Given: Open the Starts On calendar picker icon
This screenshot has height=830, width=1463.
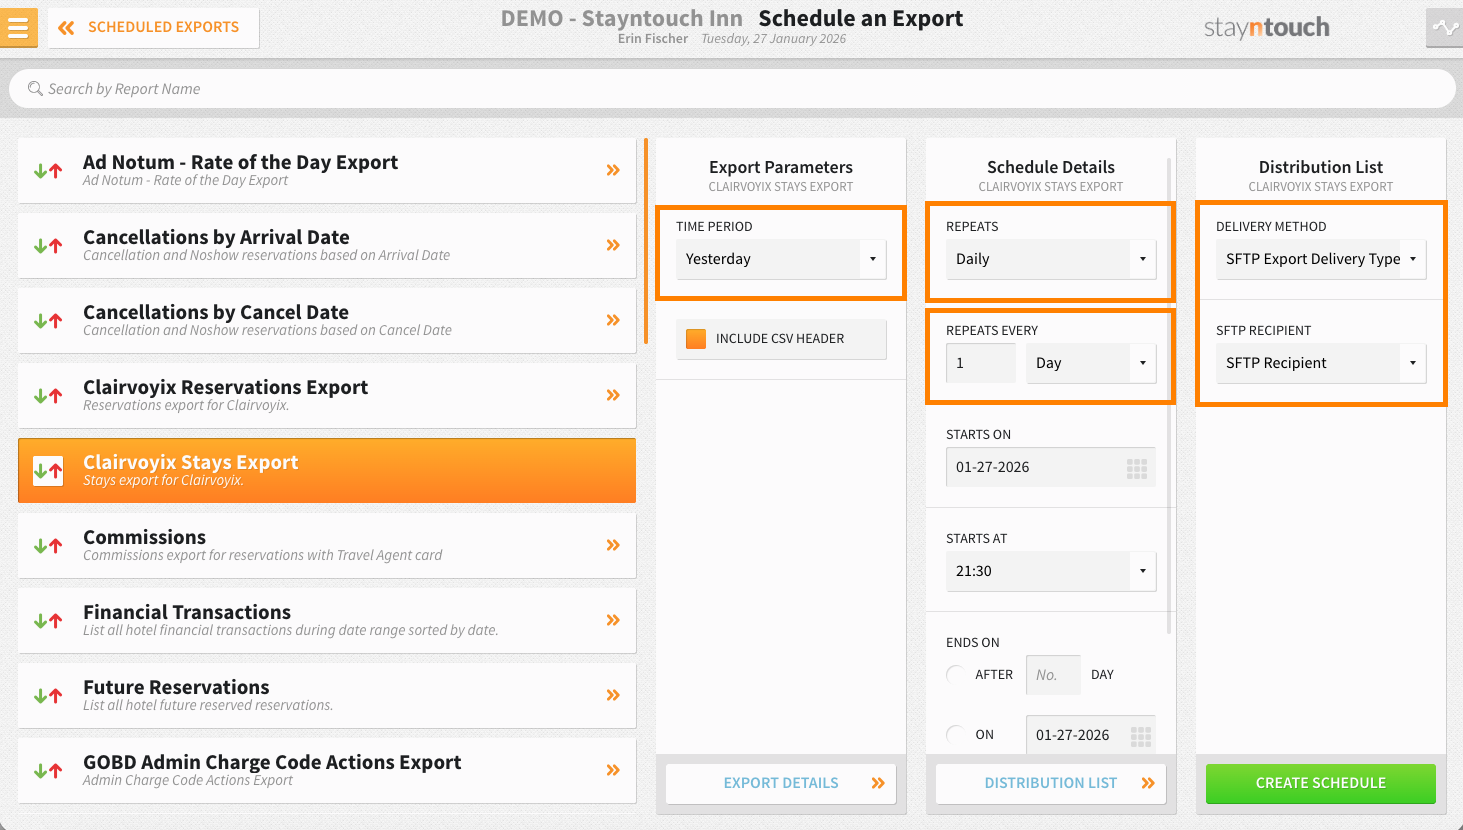Looking at the screenshot, I should click(1137, 469).
